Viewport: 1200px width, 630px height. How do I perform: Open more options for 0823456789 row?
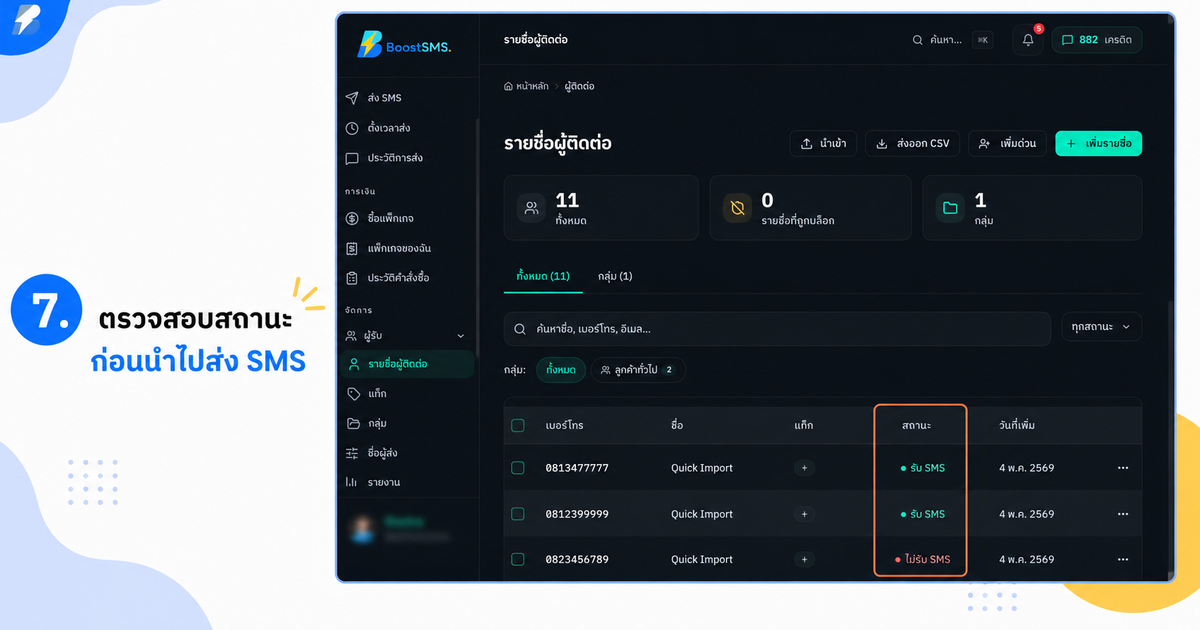tap(1123, 560)
